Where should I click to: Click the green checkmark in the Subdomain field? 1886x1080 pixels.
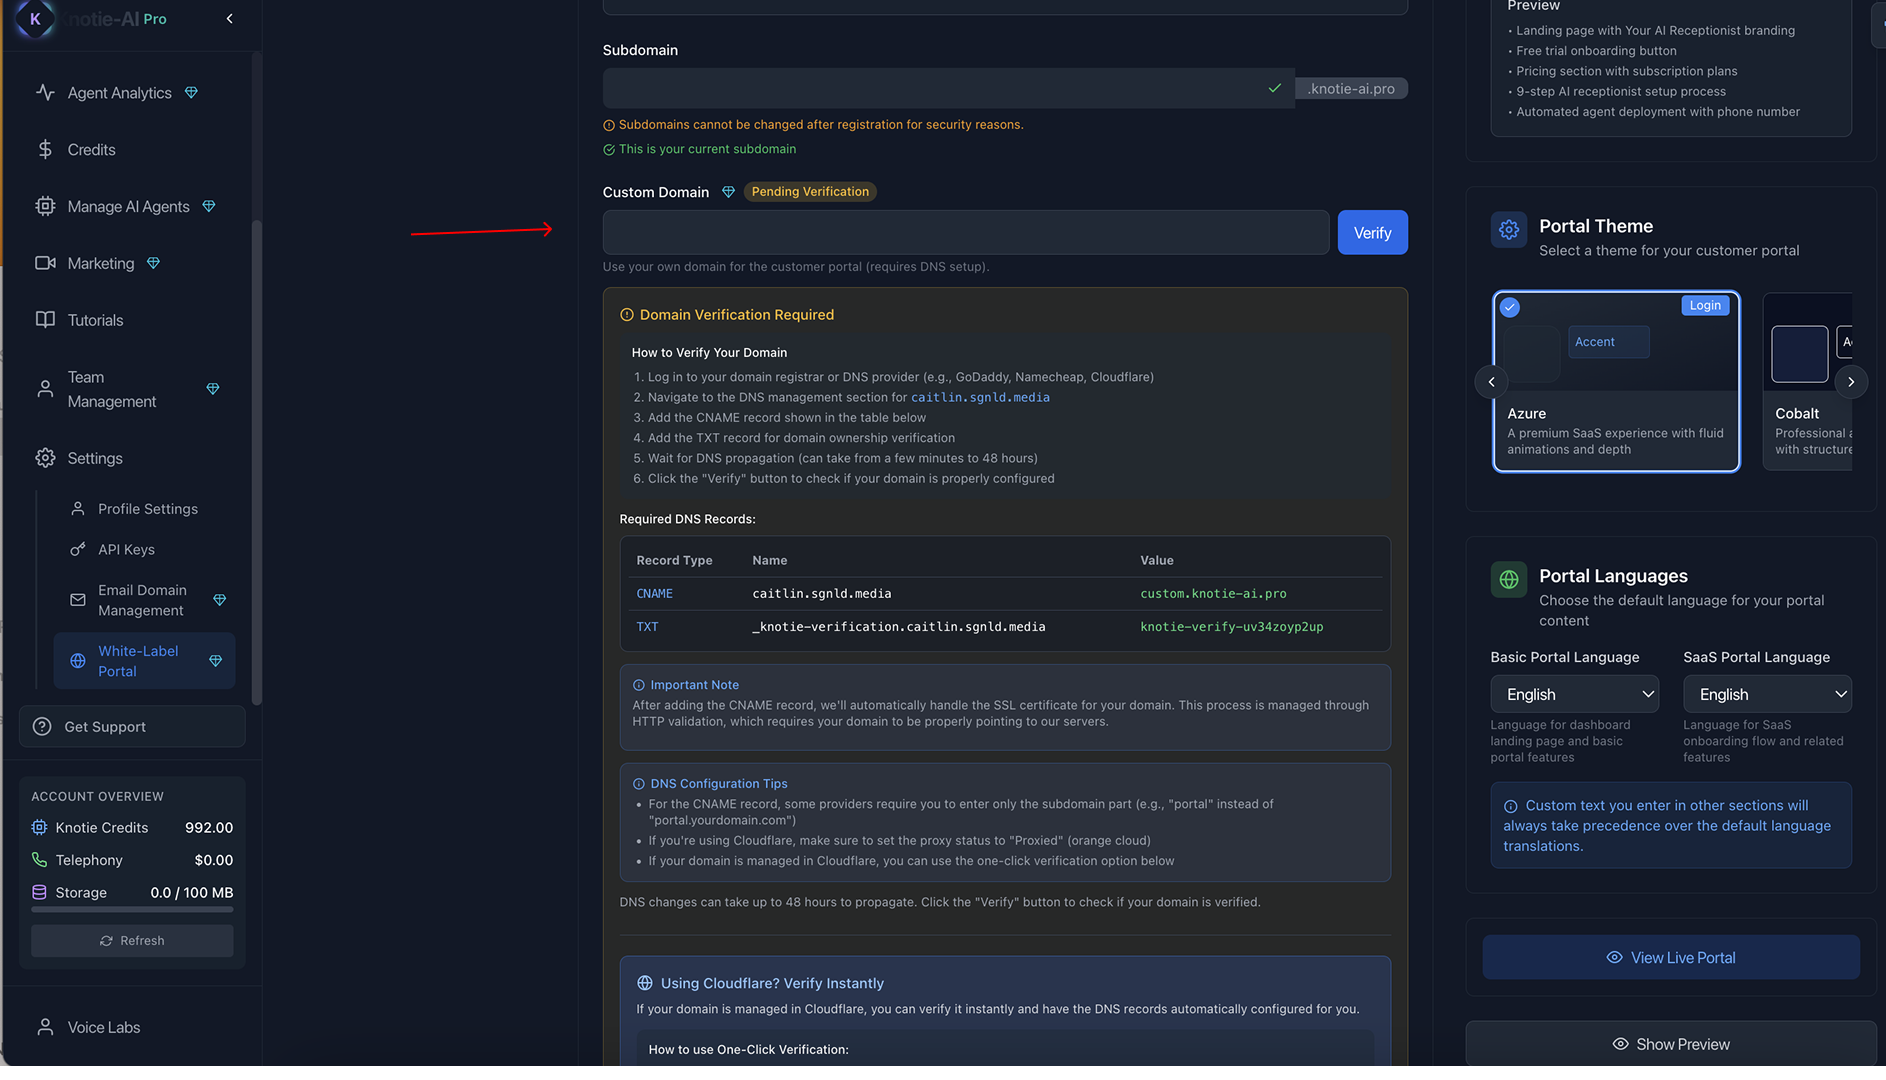(x=1275, y=89)
